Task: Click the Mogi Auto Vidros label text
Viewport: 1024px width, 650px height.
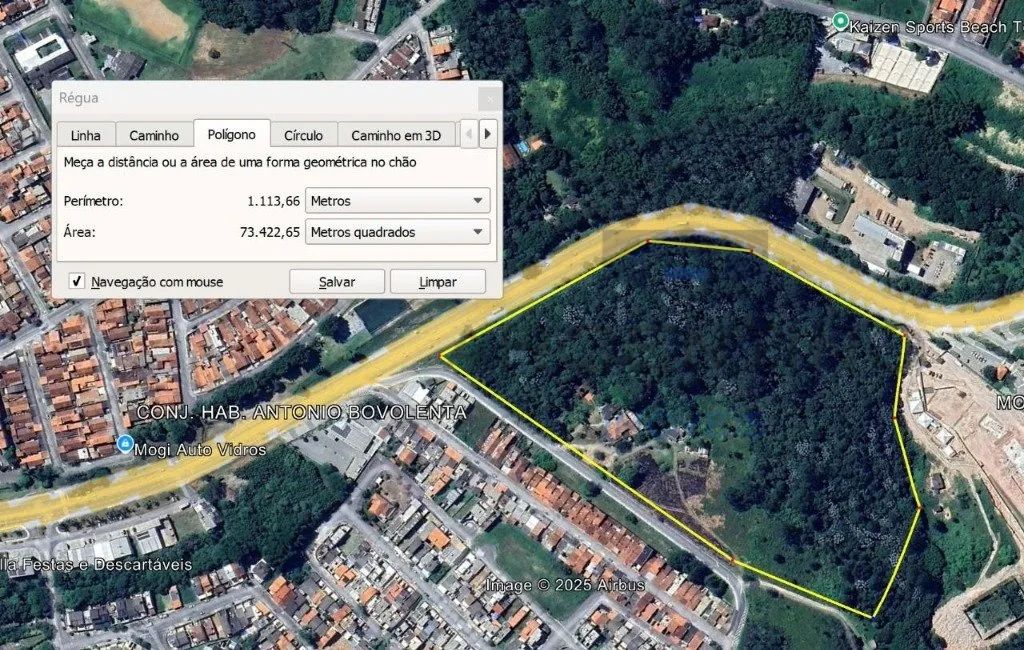Action: pyautogui.click(x=200, y=449)
